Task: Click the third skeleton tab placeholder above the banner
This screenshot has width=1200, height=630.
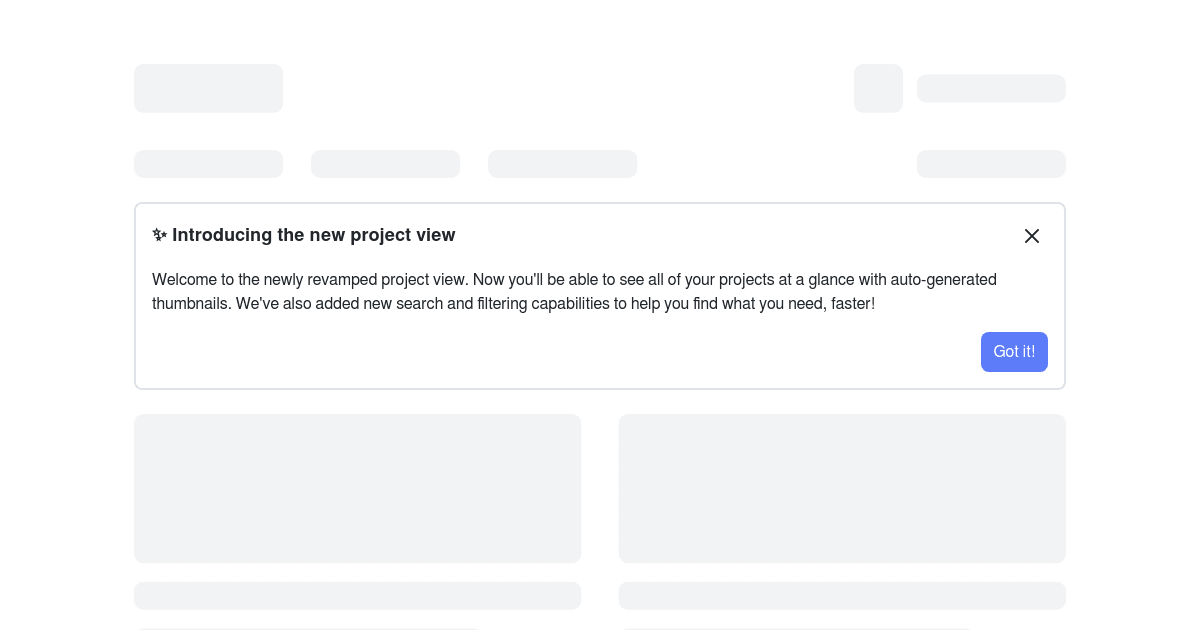Action: 562,164
